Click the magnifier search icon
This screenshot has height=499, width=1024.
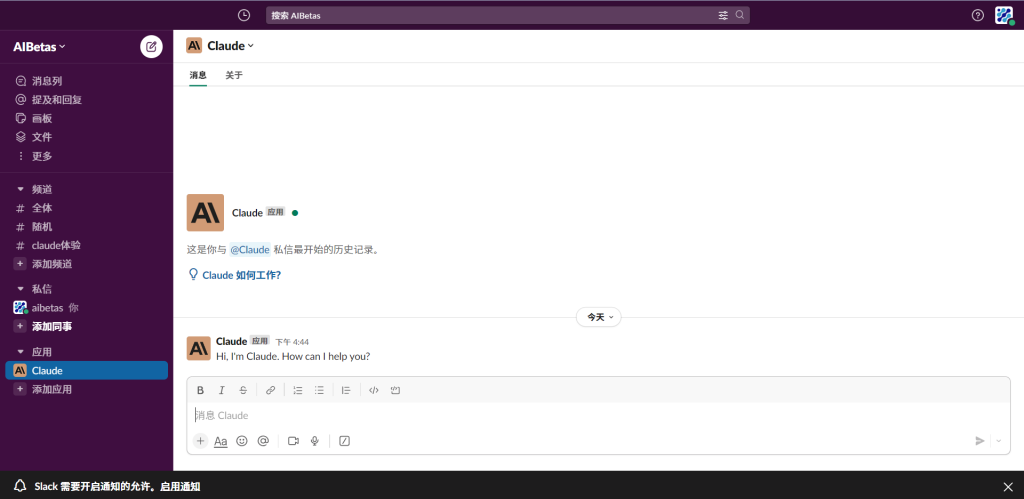click(x=740, y=15)
